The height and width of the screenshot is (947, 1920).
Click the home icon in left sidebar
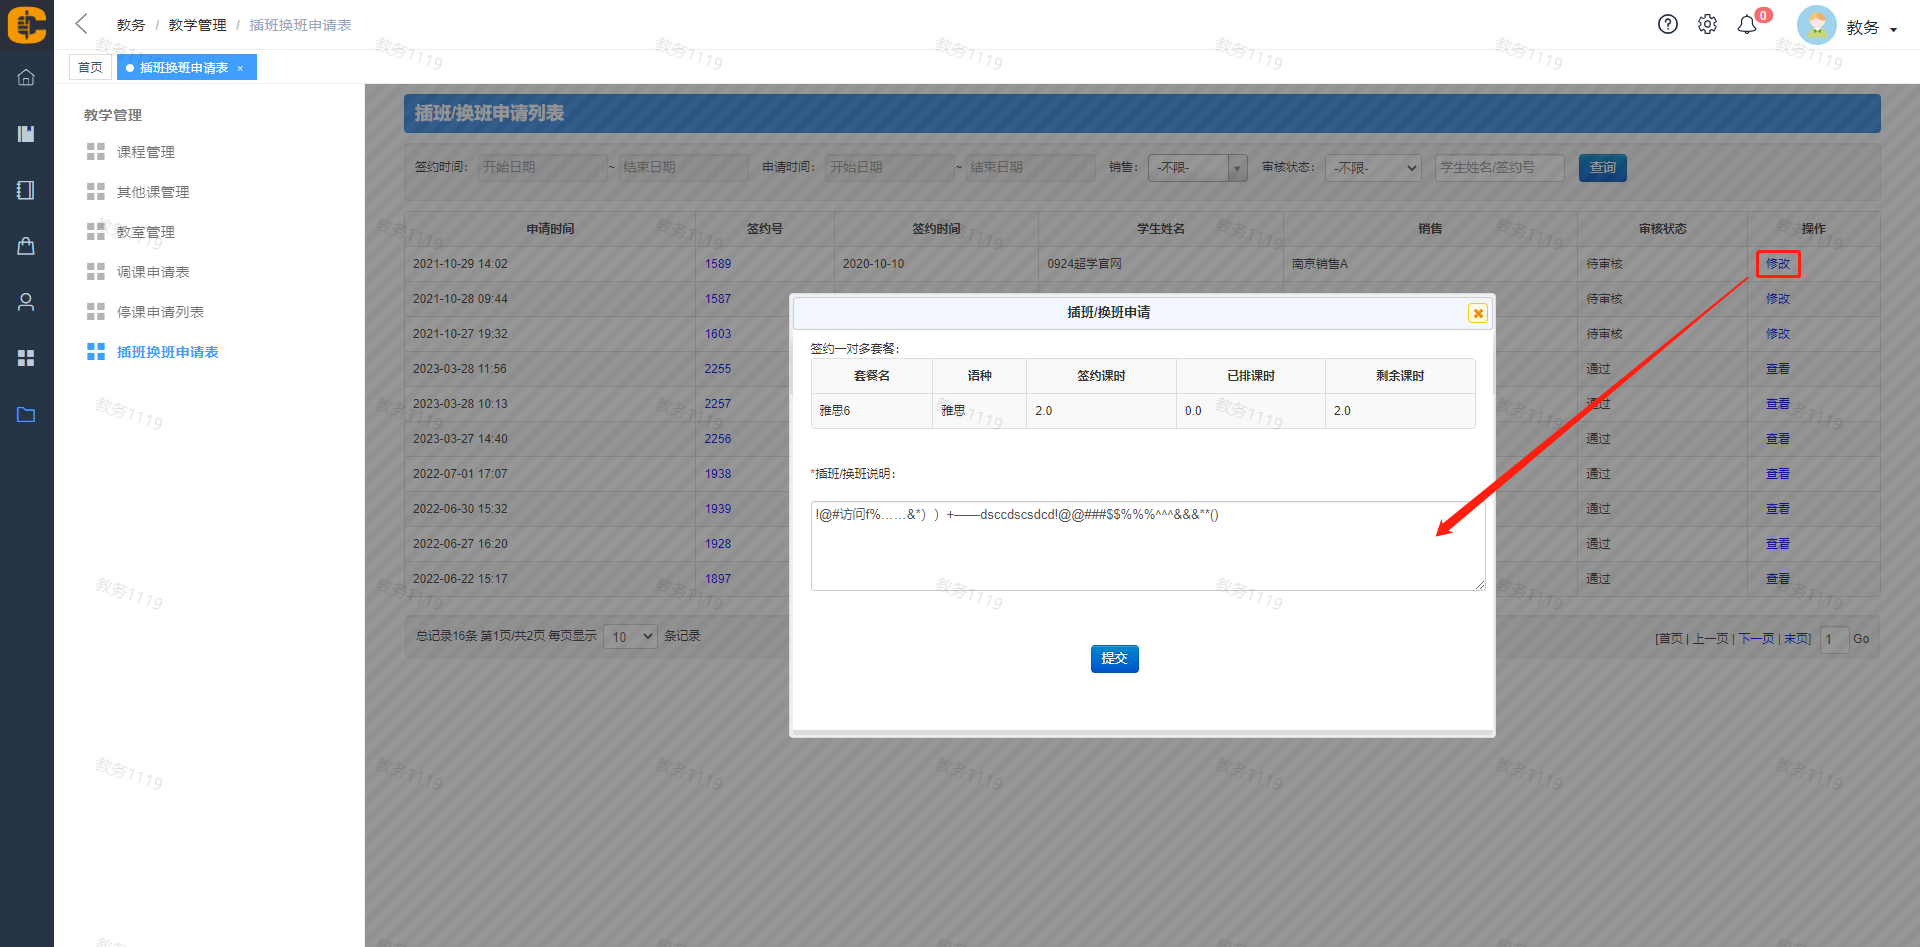click(x=26, y=77)
